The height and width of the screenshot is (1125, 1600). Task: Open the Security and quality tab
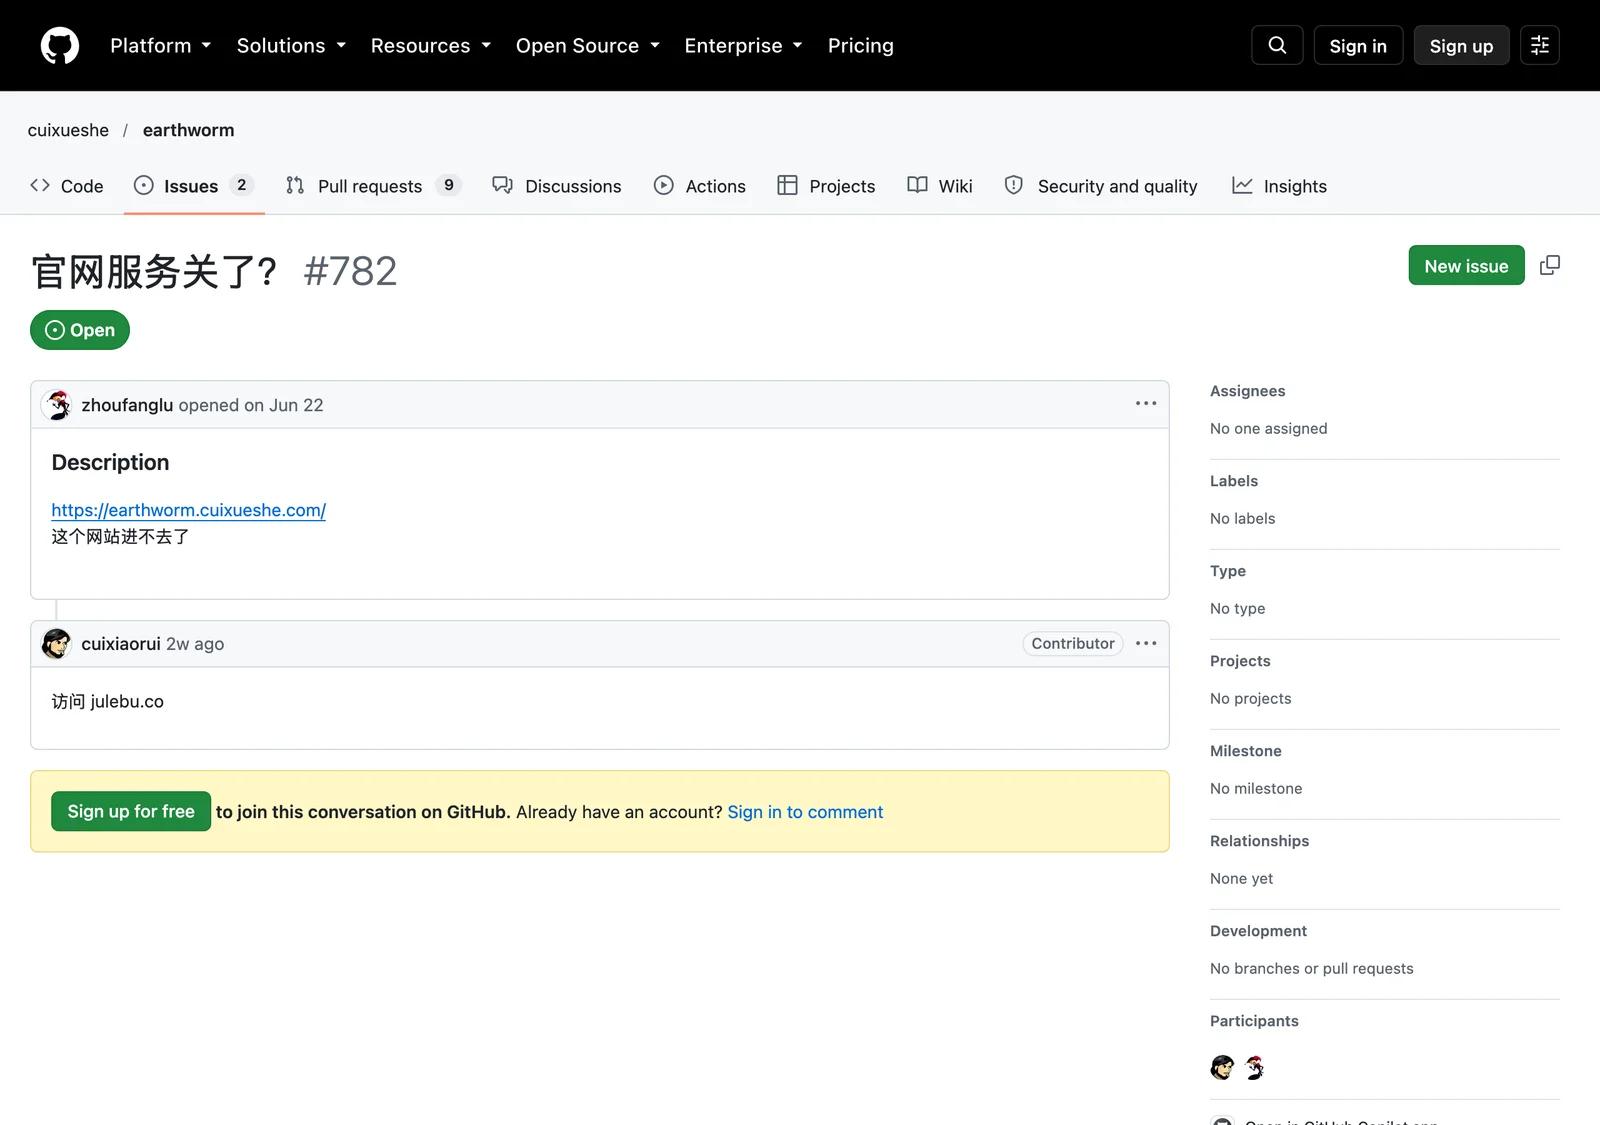pos(1101,186)
